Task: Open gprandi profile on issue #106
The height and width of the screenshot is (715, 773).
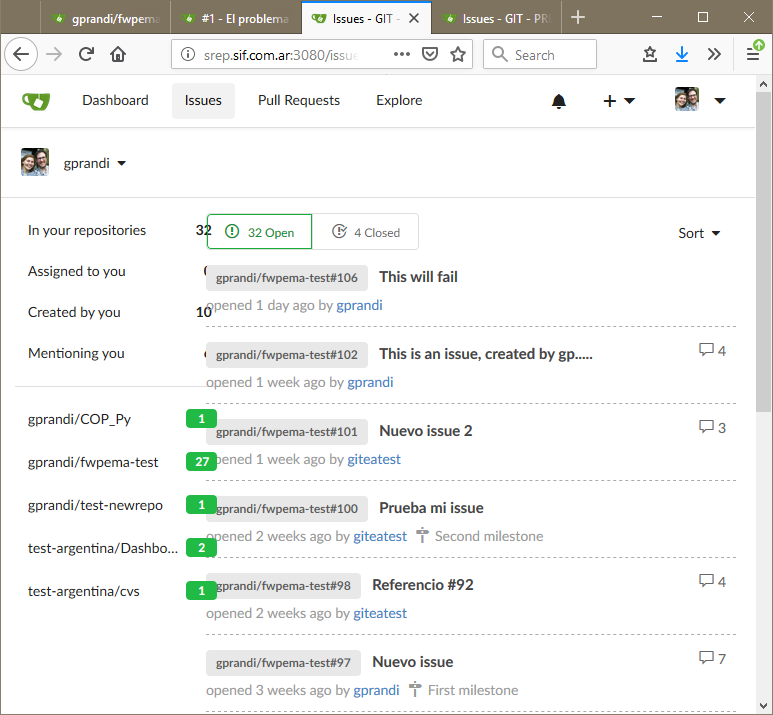Action: (x=359, y=305)
